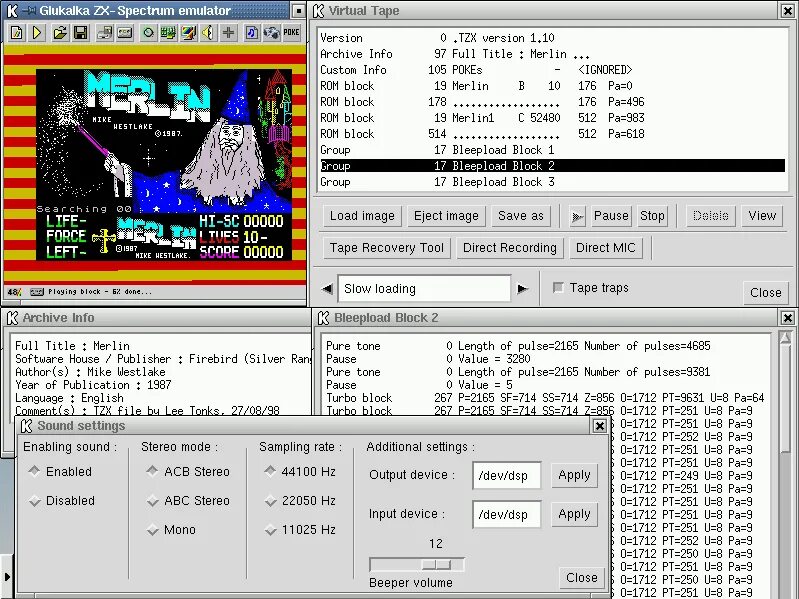Image resolution: width=799 pixels, height=599 pixels.
Task: Open sound settings via speaker icon
Action: pos(208,33)
